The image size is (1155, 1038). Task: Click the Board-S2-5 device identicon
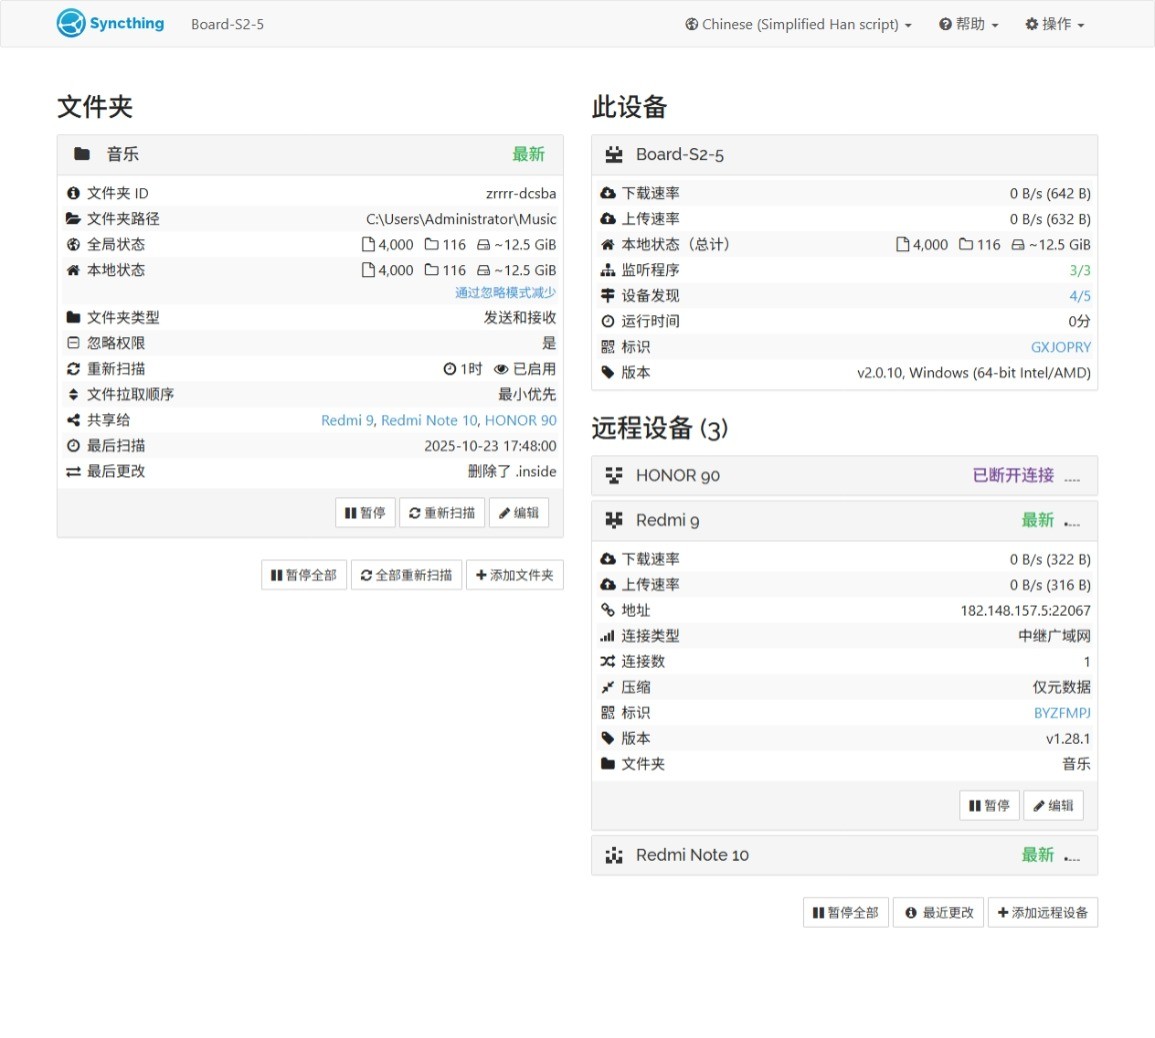click(614, 154)
